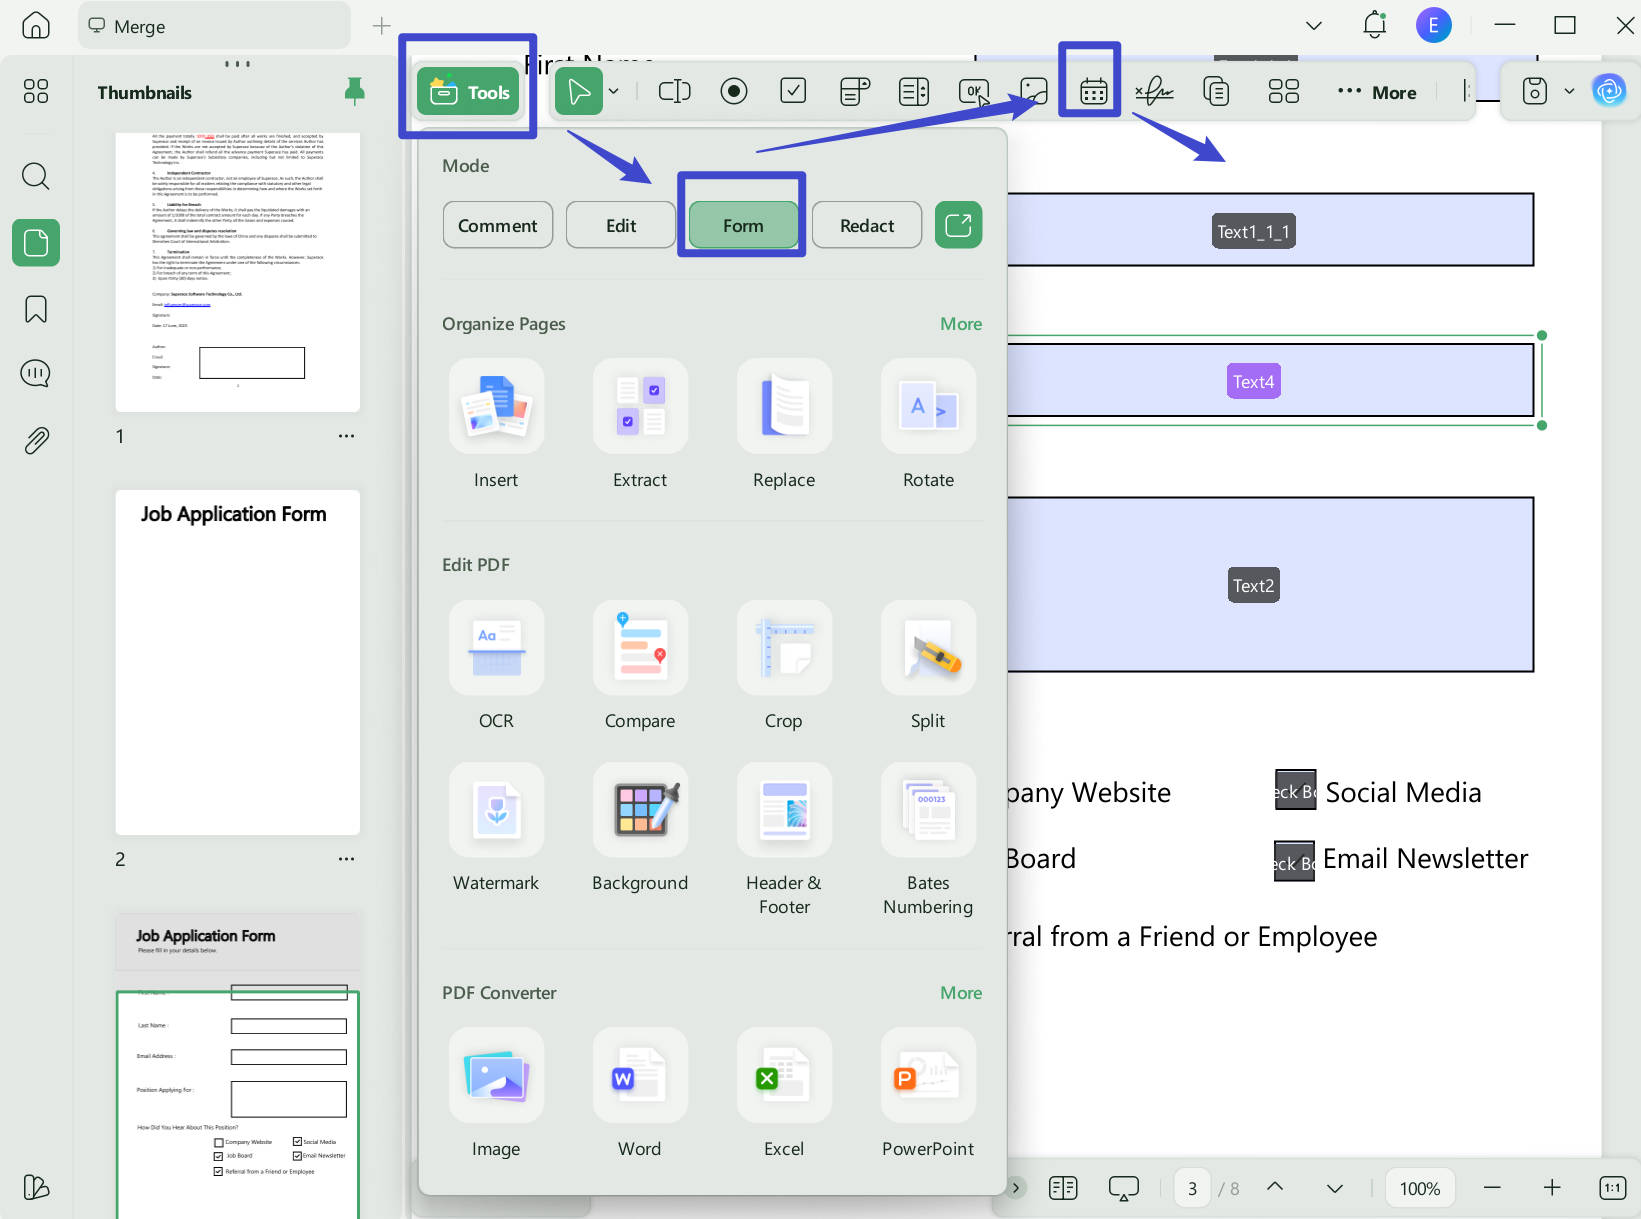Switch to Comment mode
1641x1219 pixels.
(497, 225)
